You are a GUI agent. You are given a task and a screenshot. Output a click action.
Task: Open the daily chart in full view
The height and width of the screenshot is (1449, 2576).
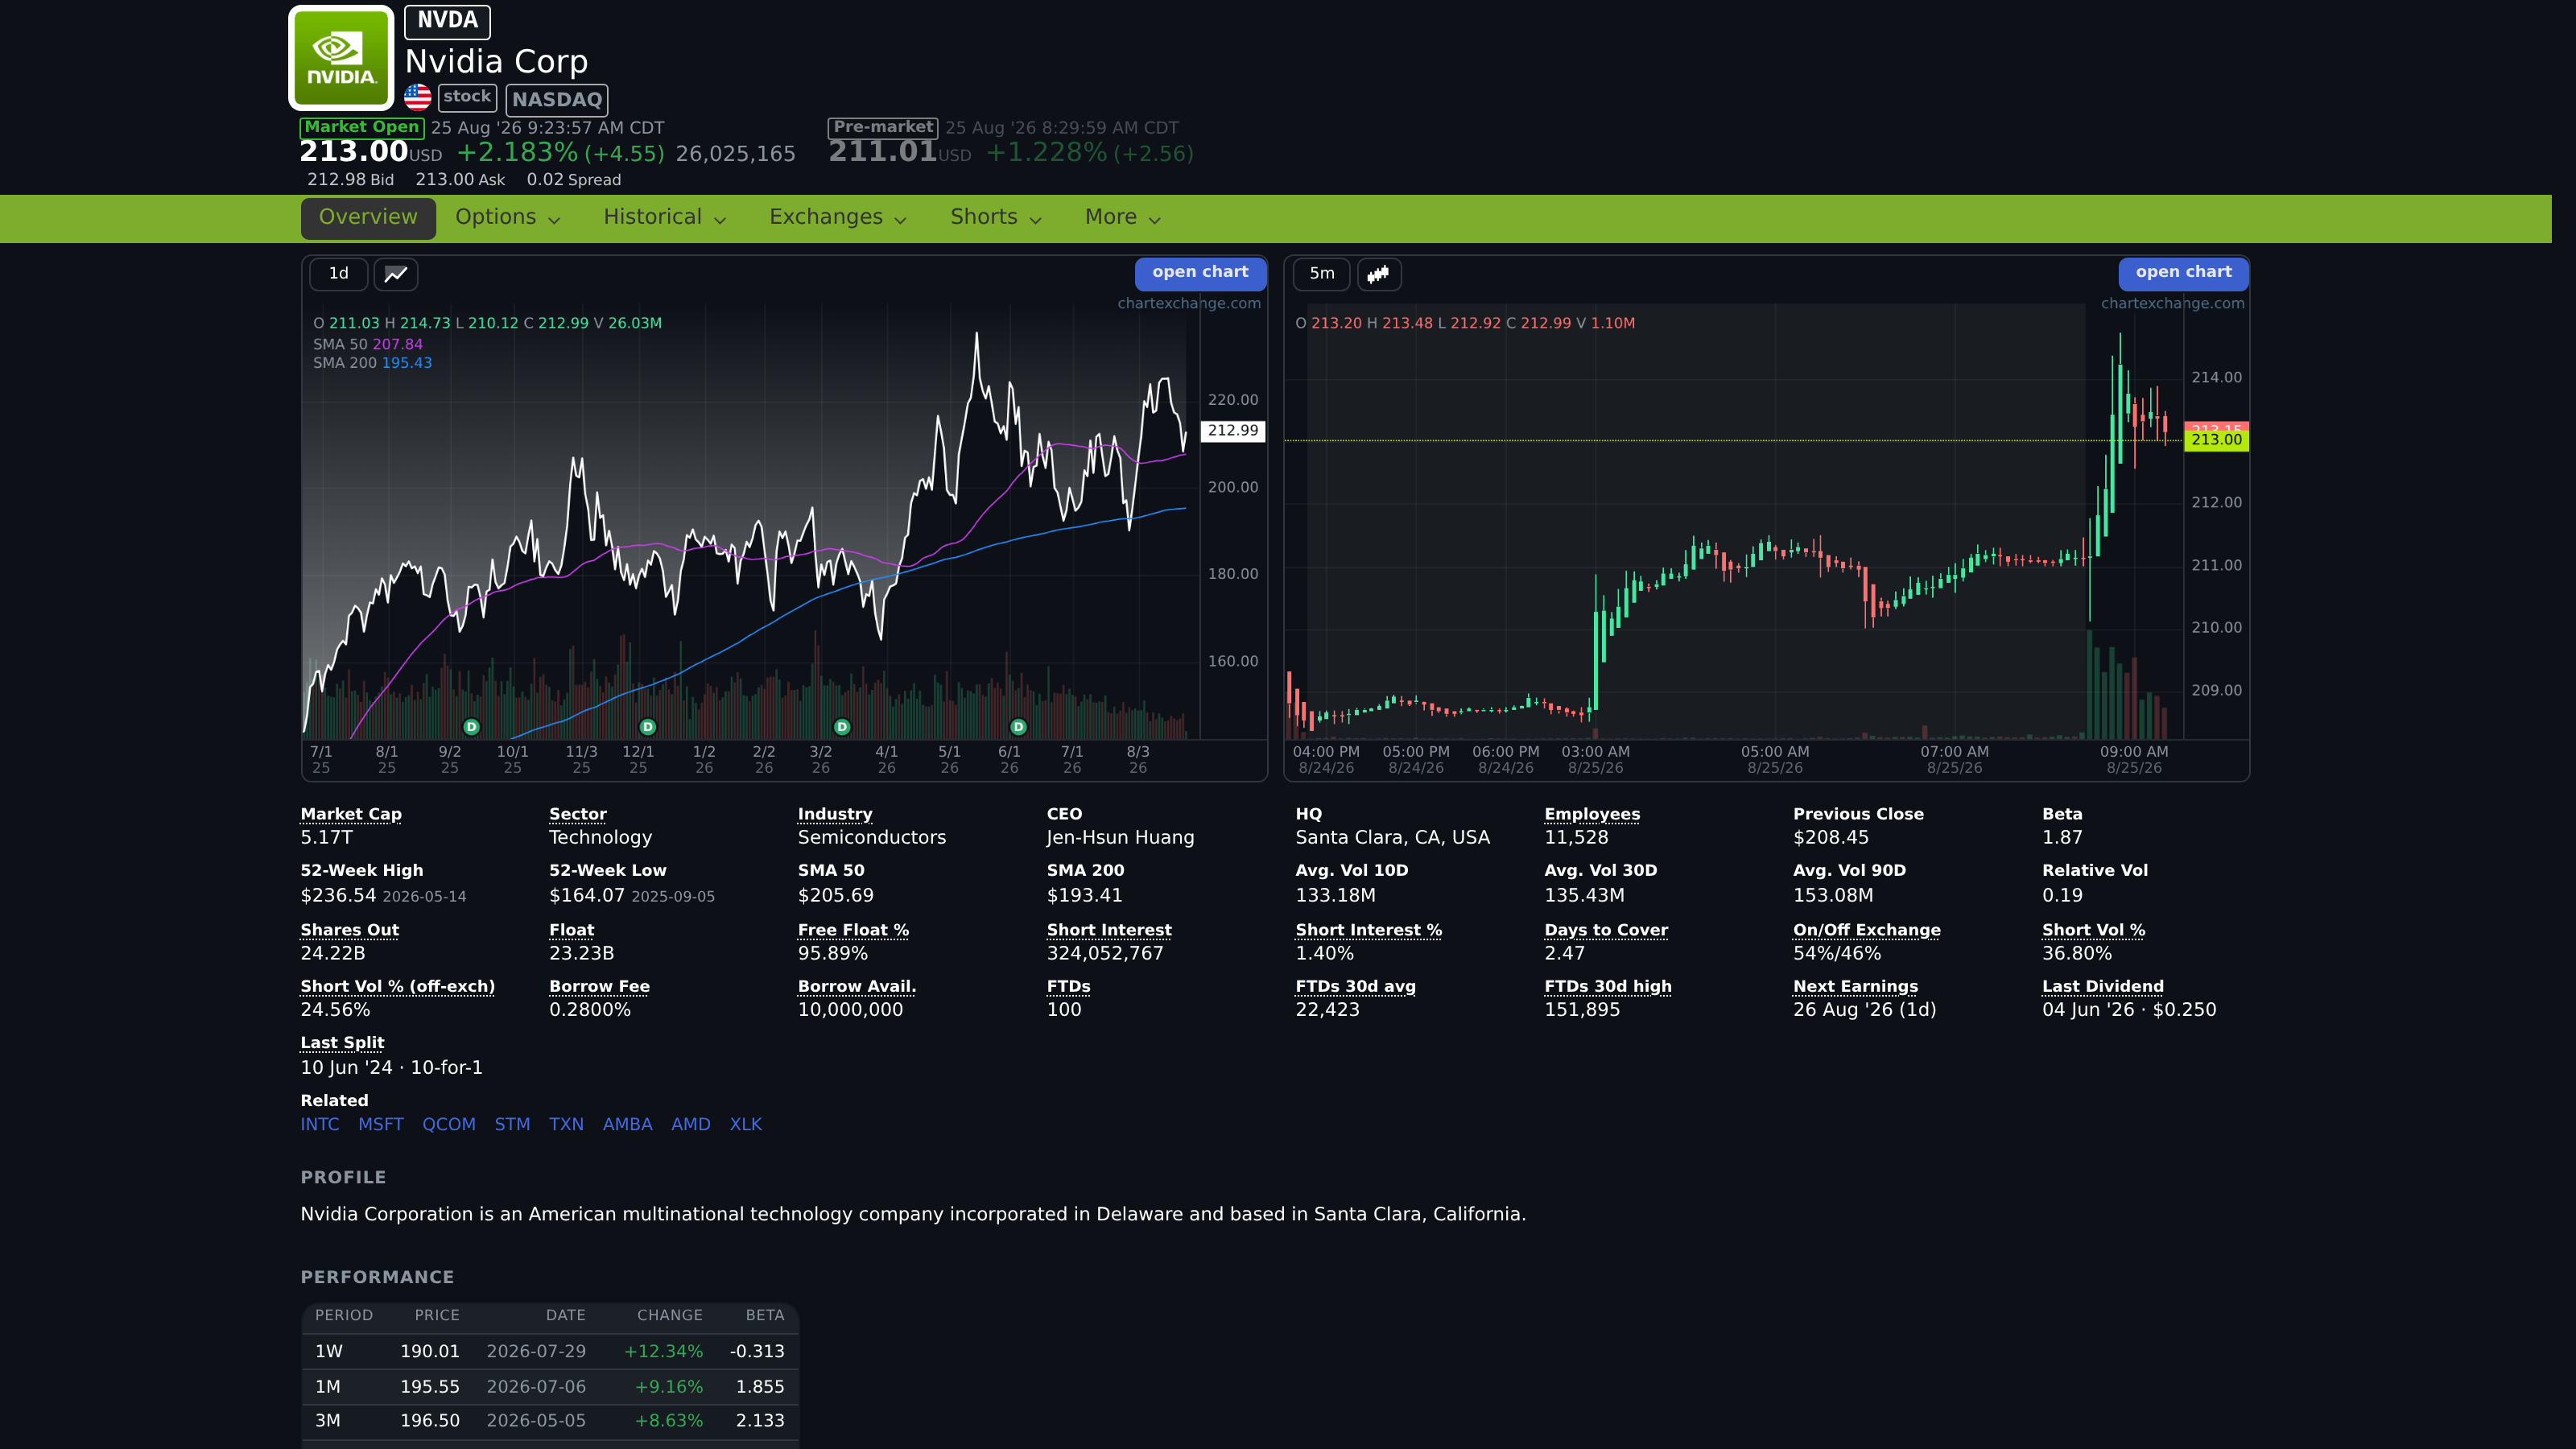click(1200, 272)
